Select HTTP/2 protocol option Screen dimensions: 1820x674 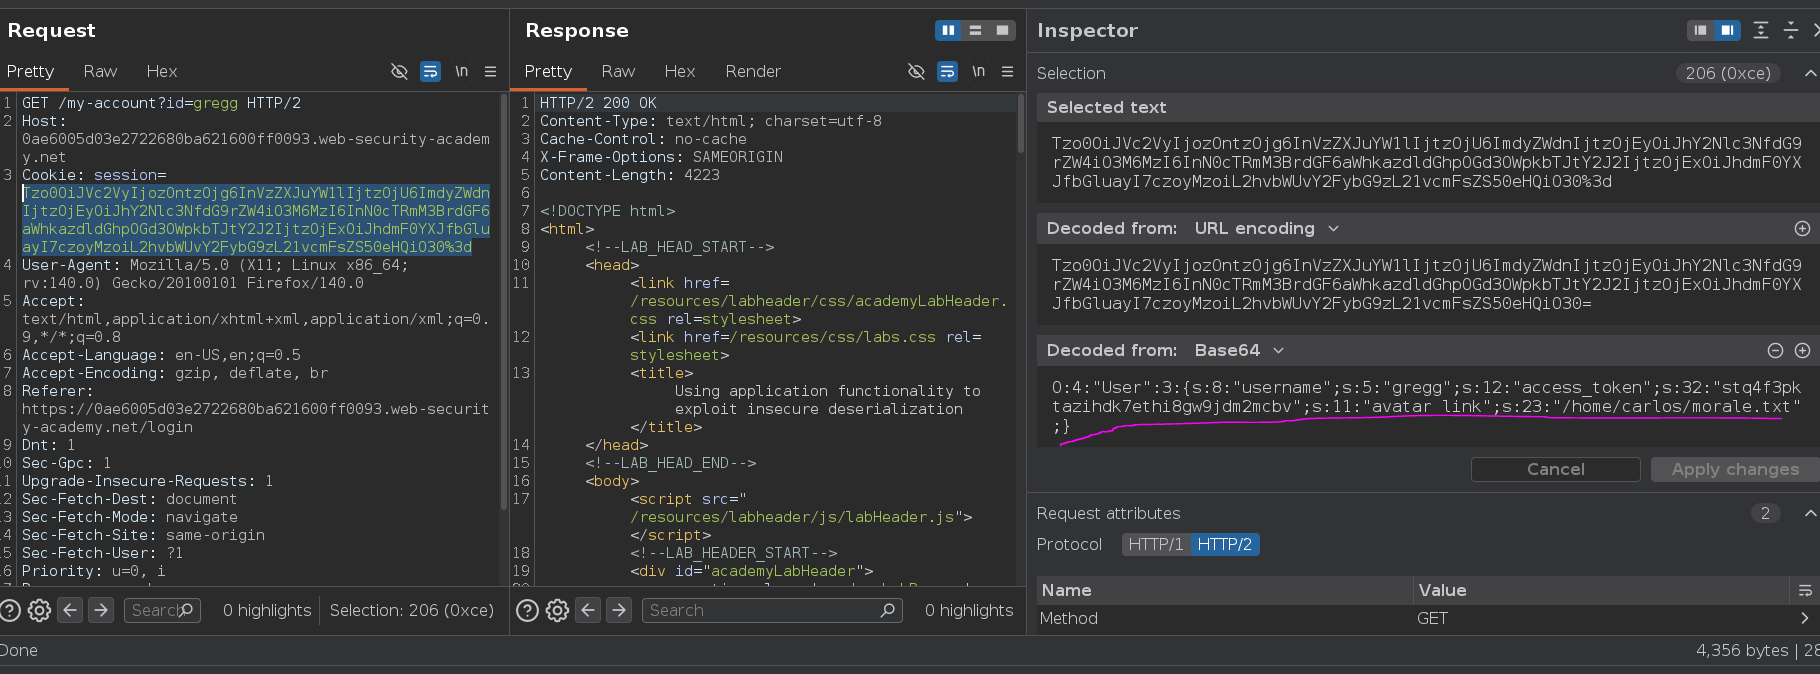[1225, 544]
